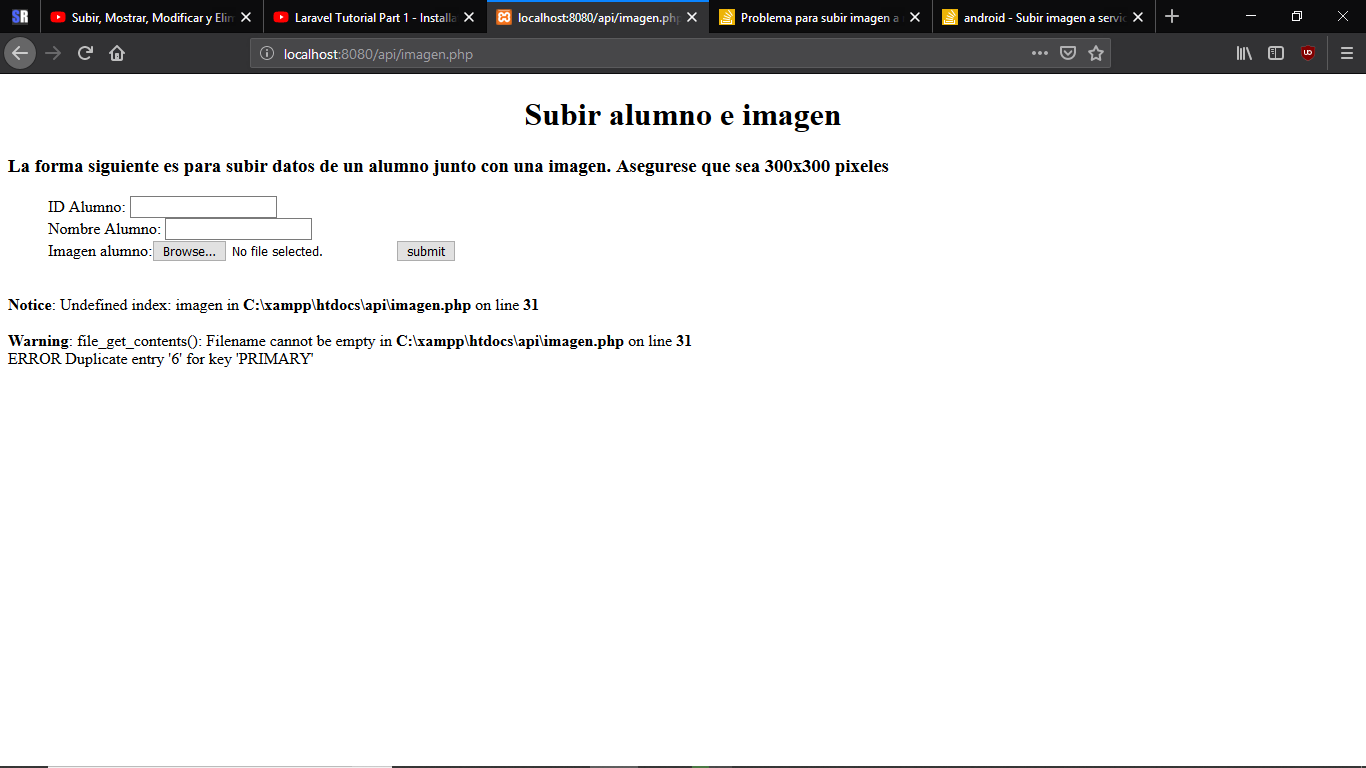Click the 'ID Alumno:' label

[x=87, y=207]
